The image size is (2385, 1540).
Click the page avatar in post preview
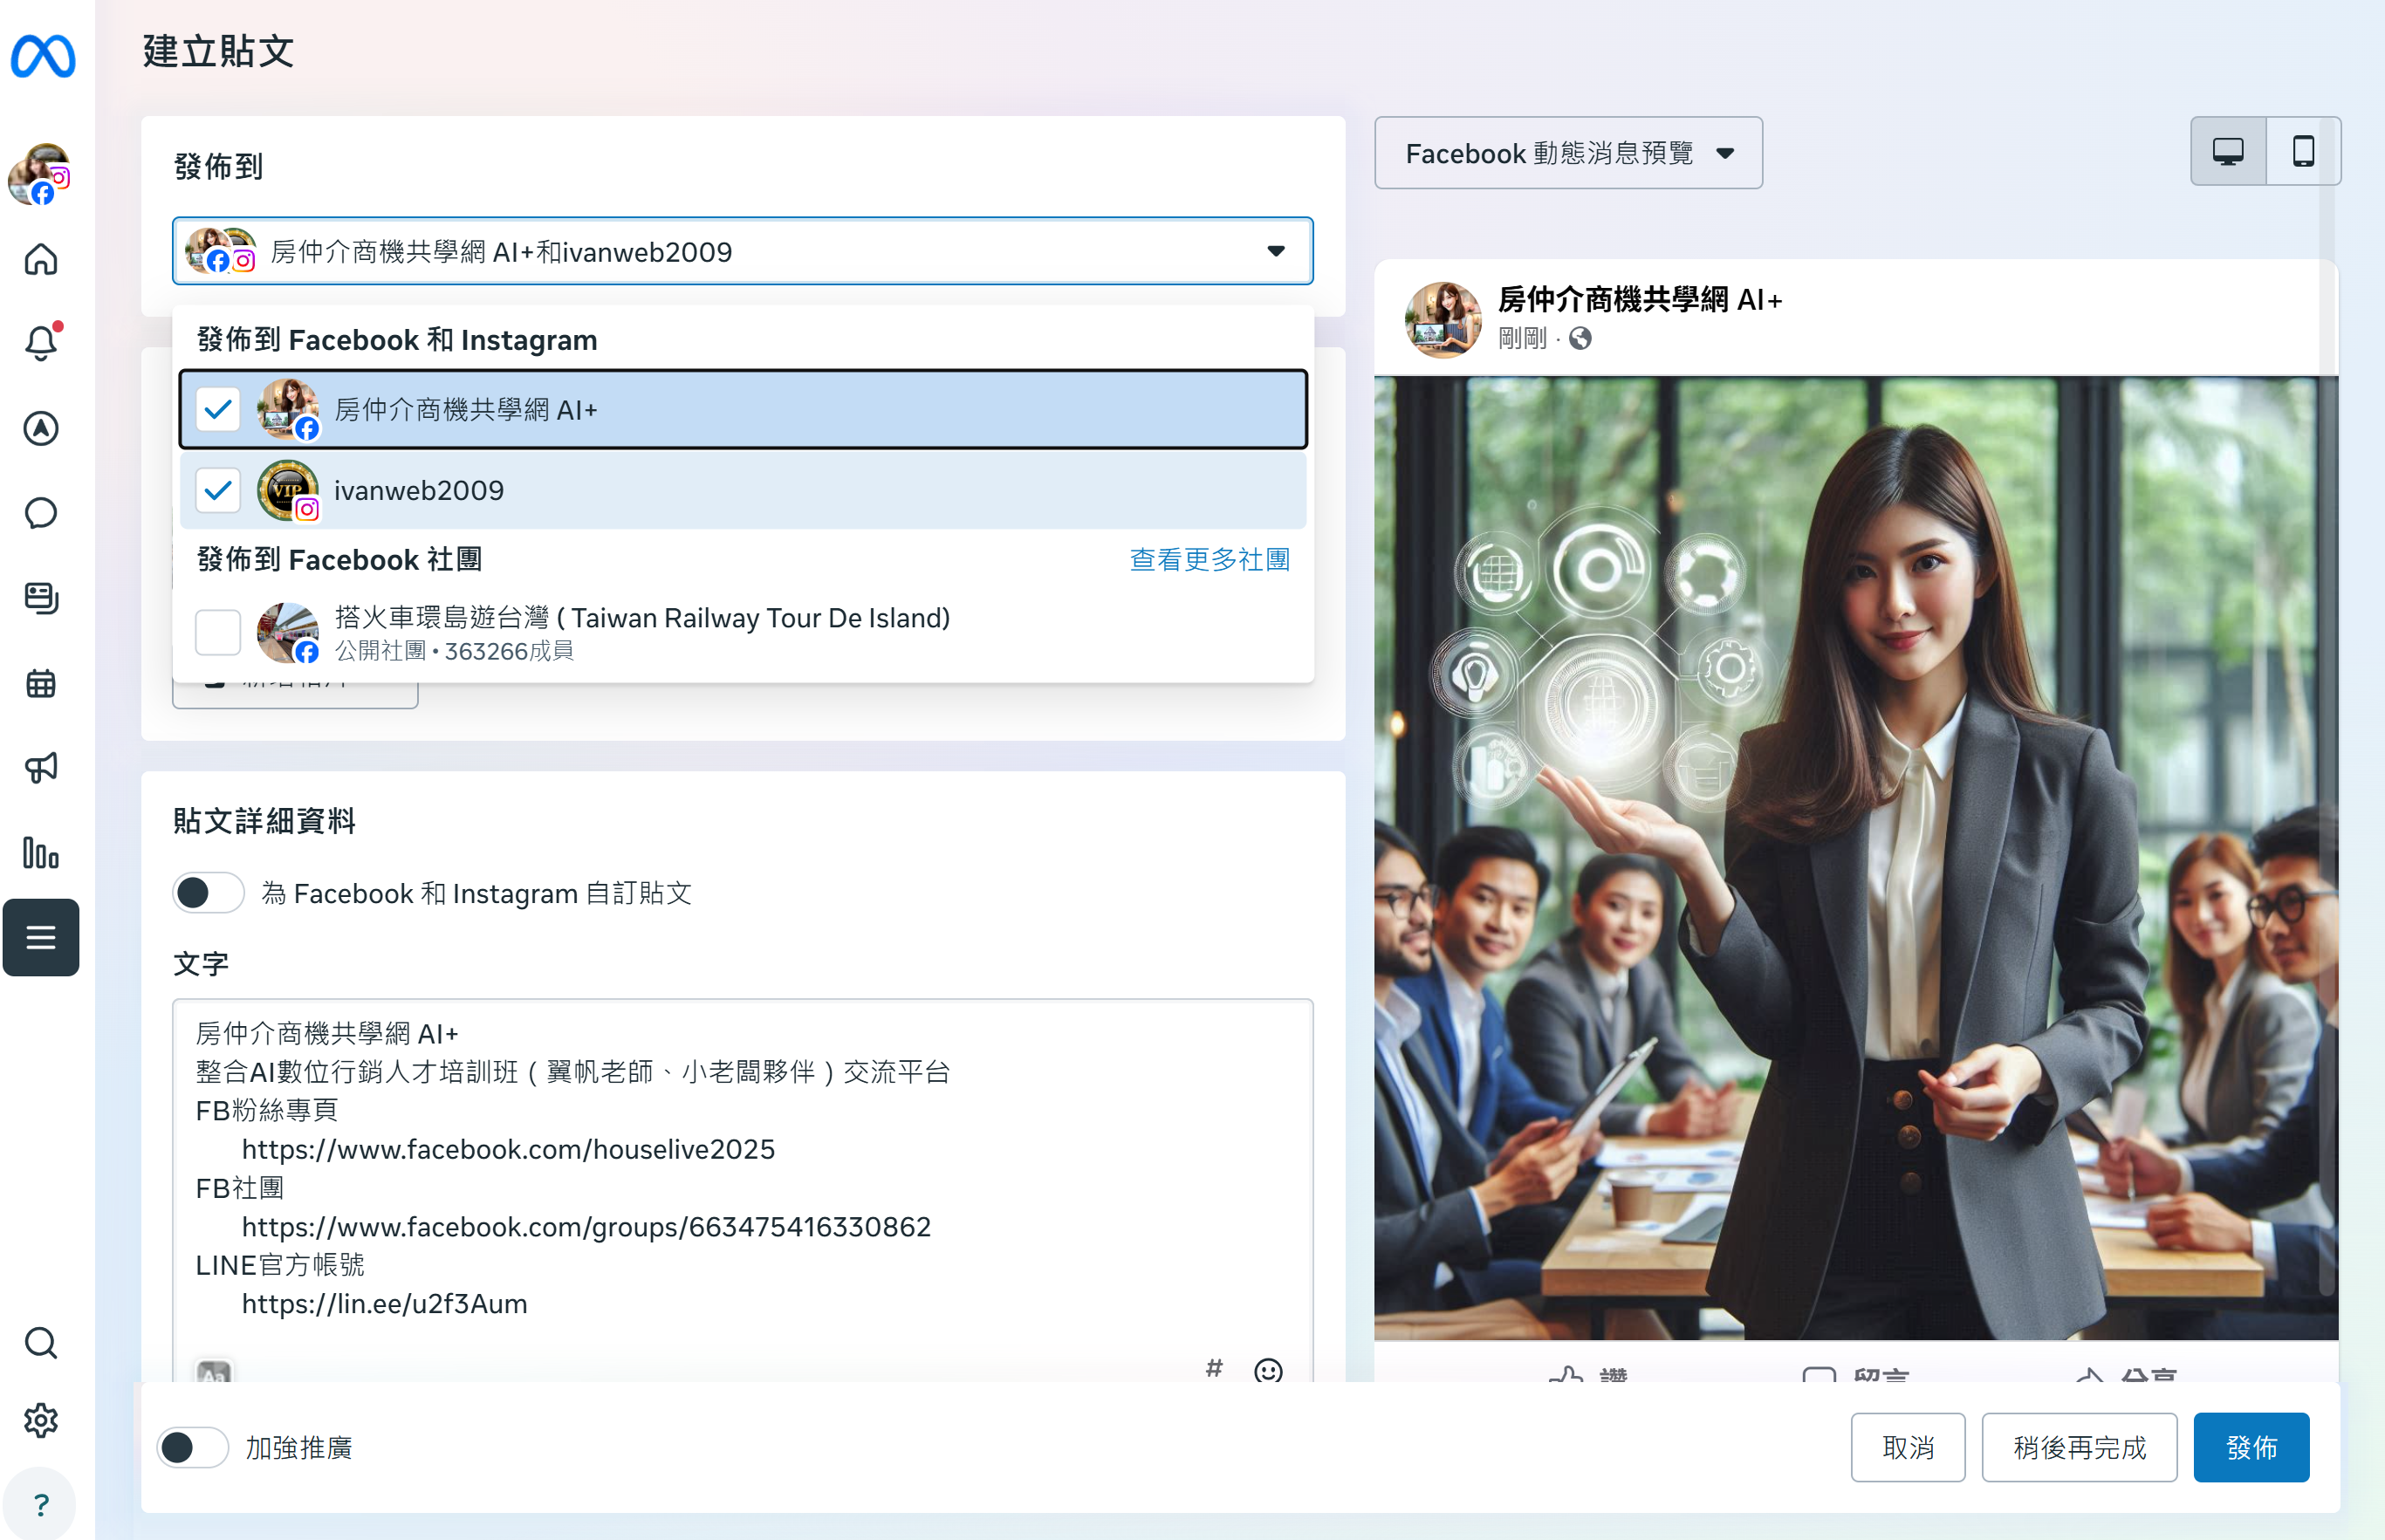tap(1442, 319)
